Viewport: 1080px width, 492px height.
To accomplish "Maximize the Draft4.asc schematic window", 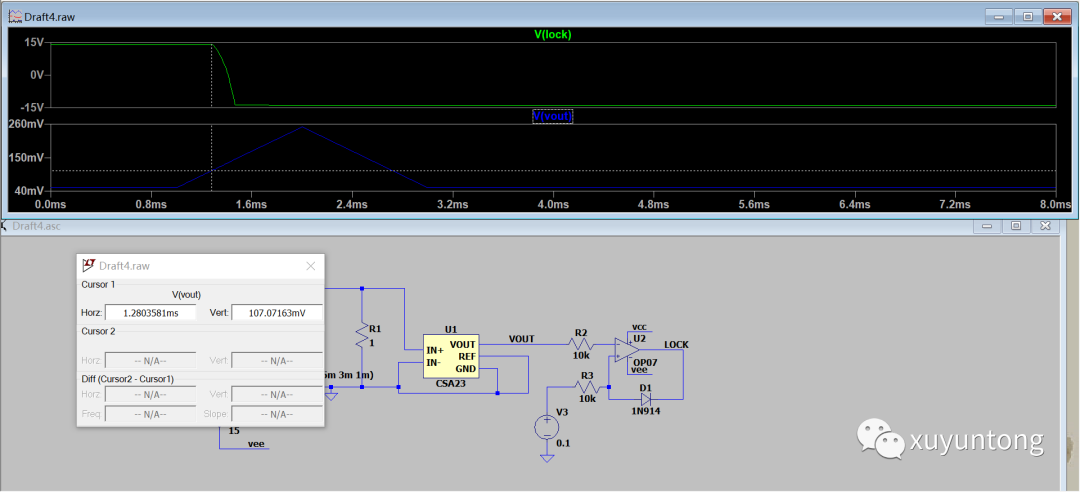I will point(1016,226).
